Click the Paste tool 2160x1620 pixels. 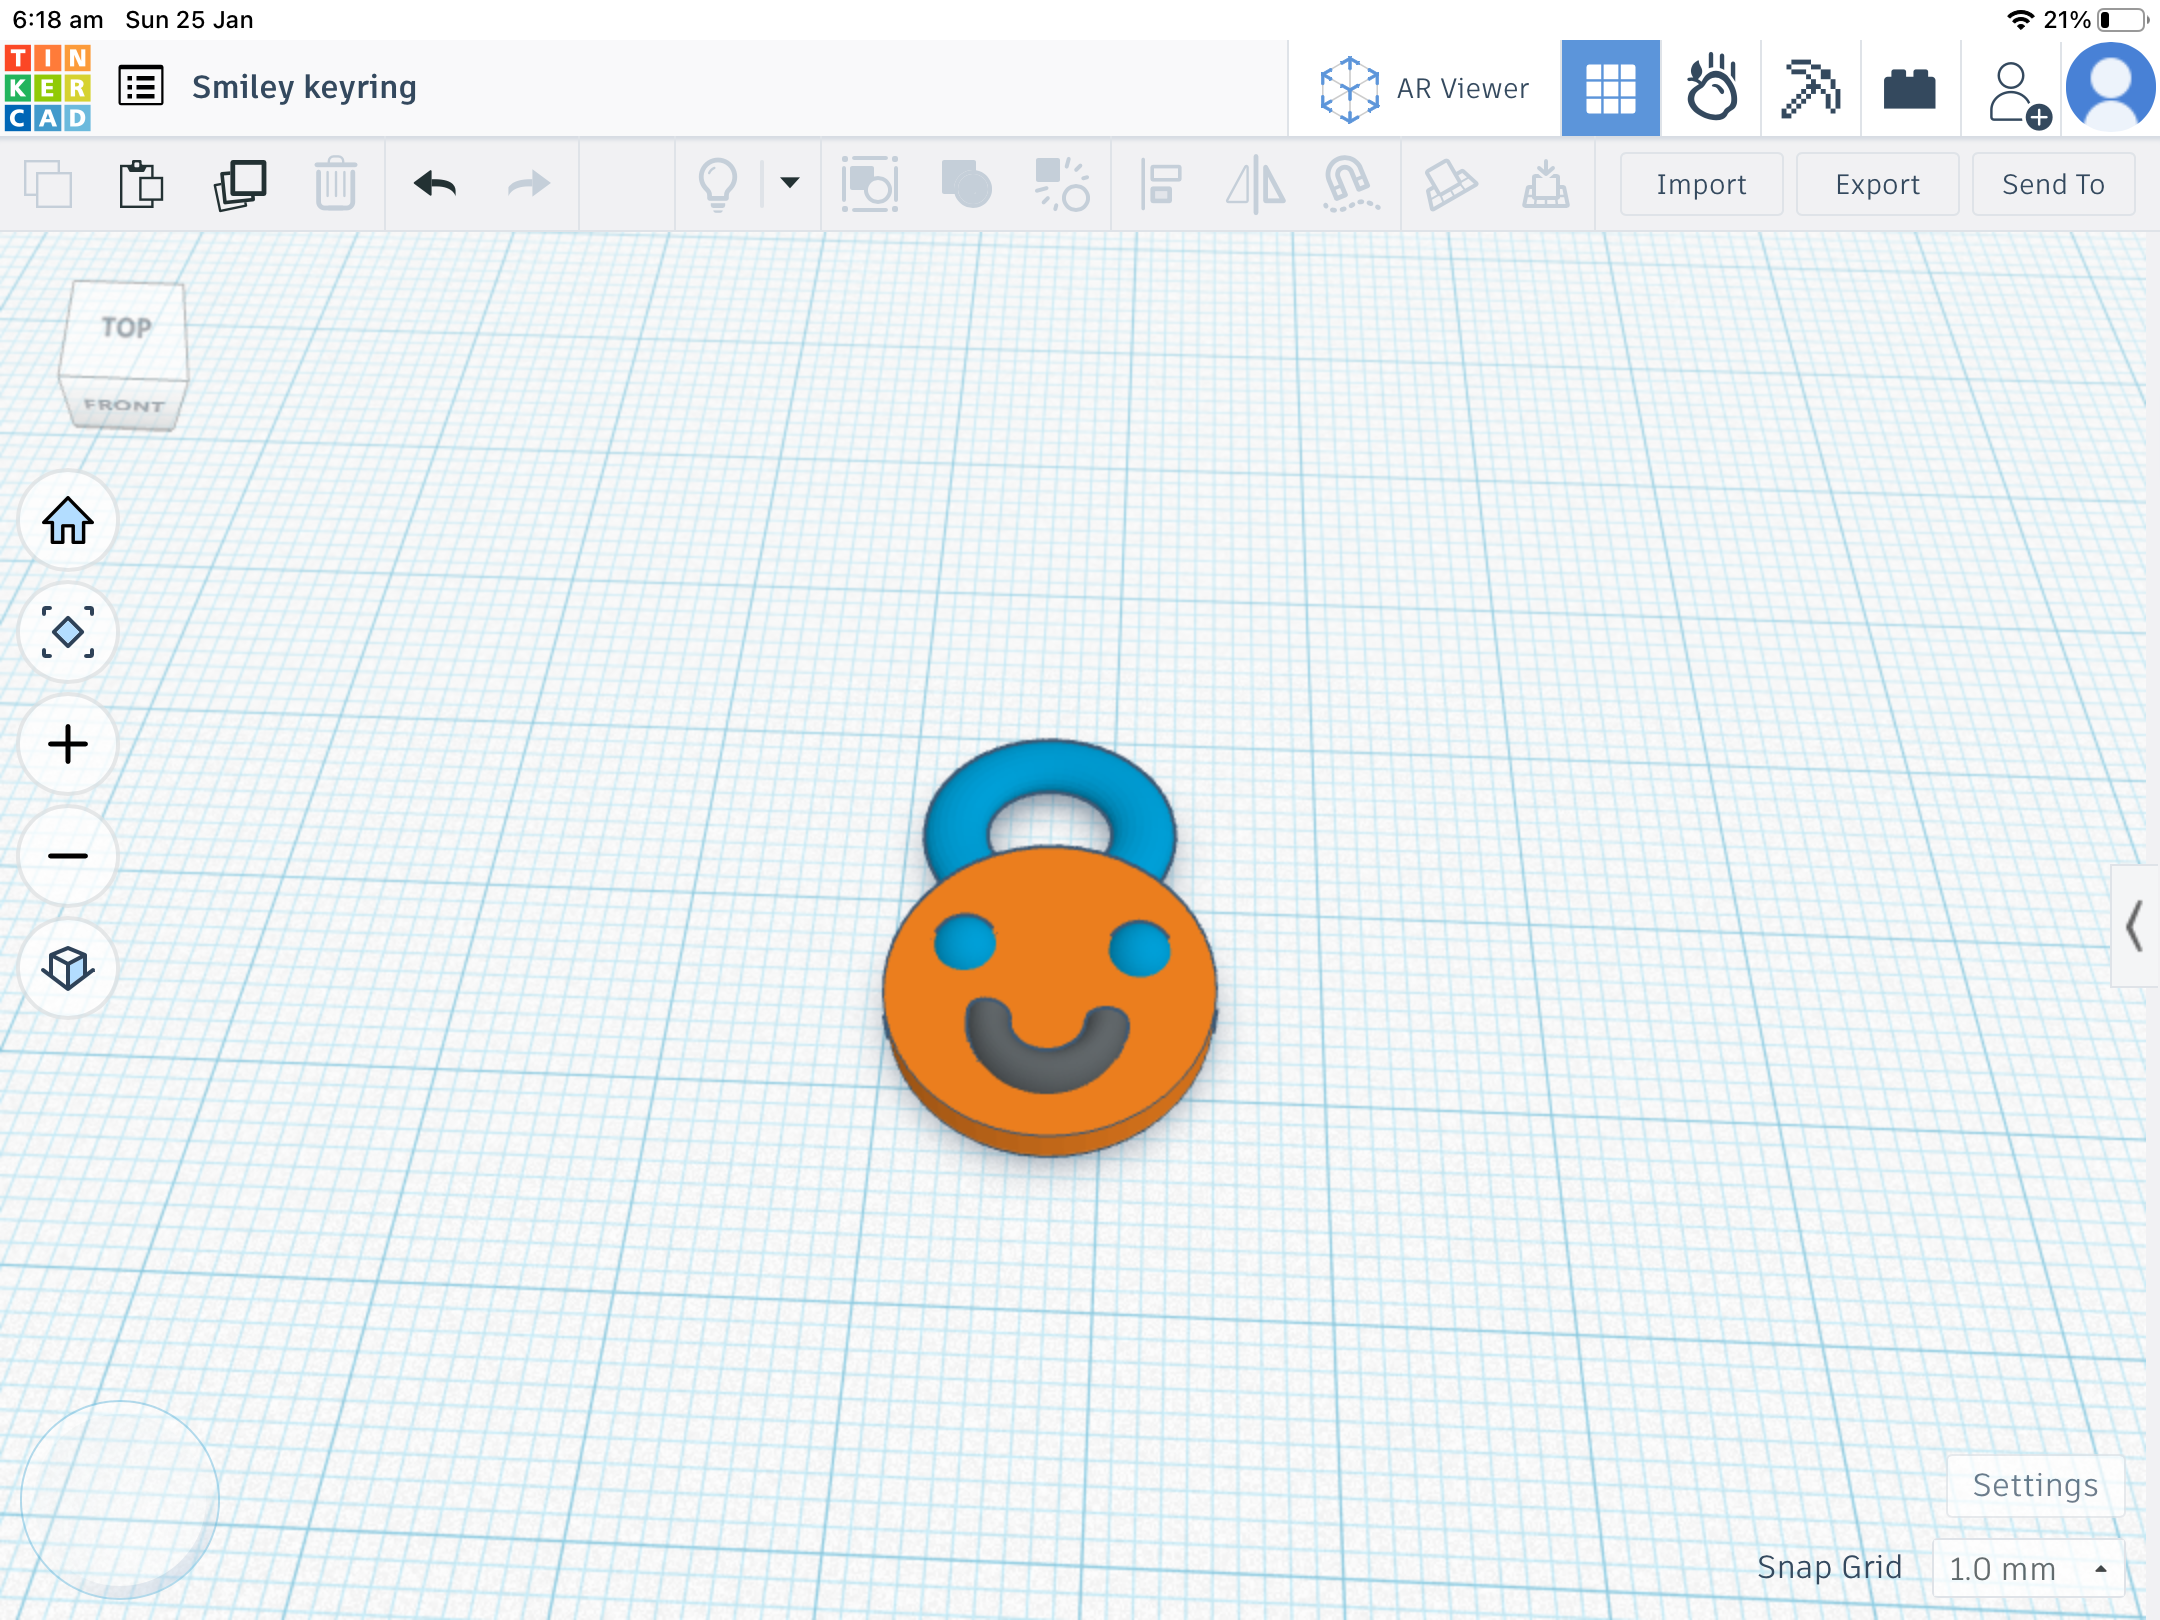tap(141, 184)
